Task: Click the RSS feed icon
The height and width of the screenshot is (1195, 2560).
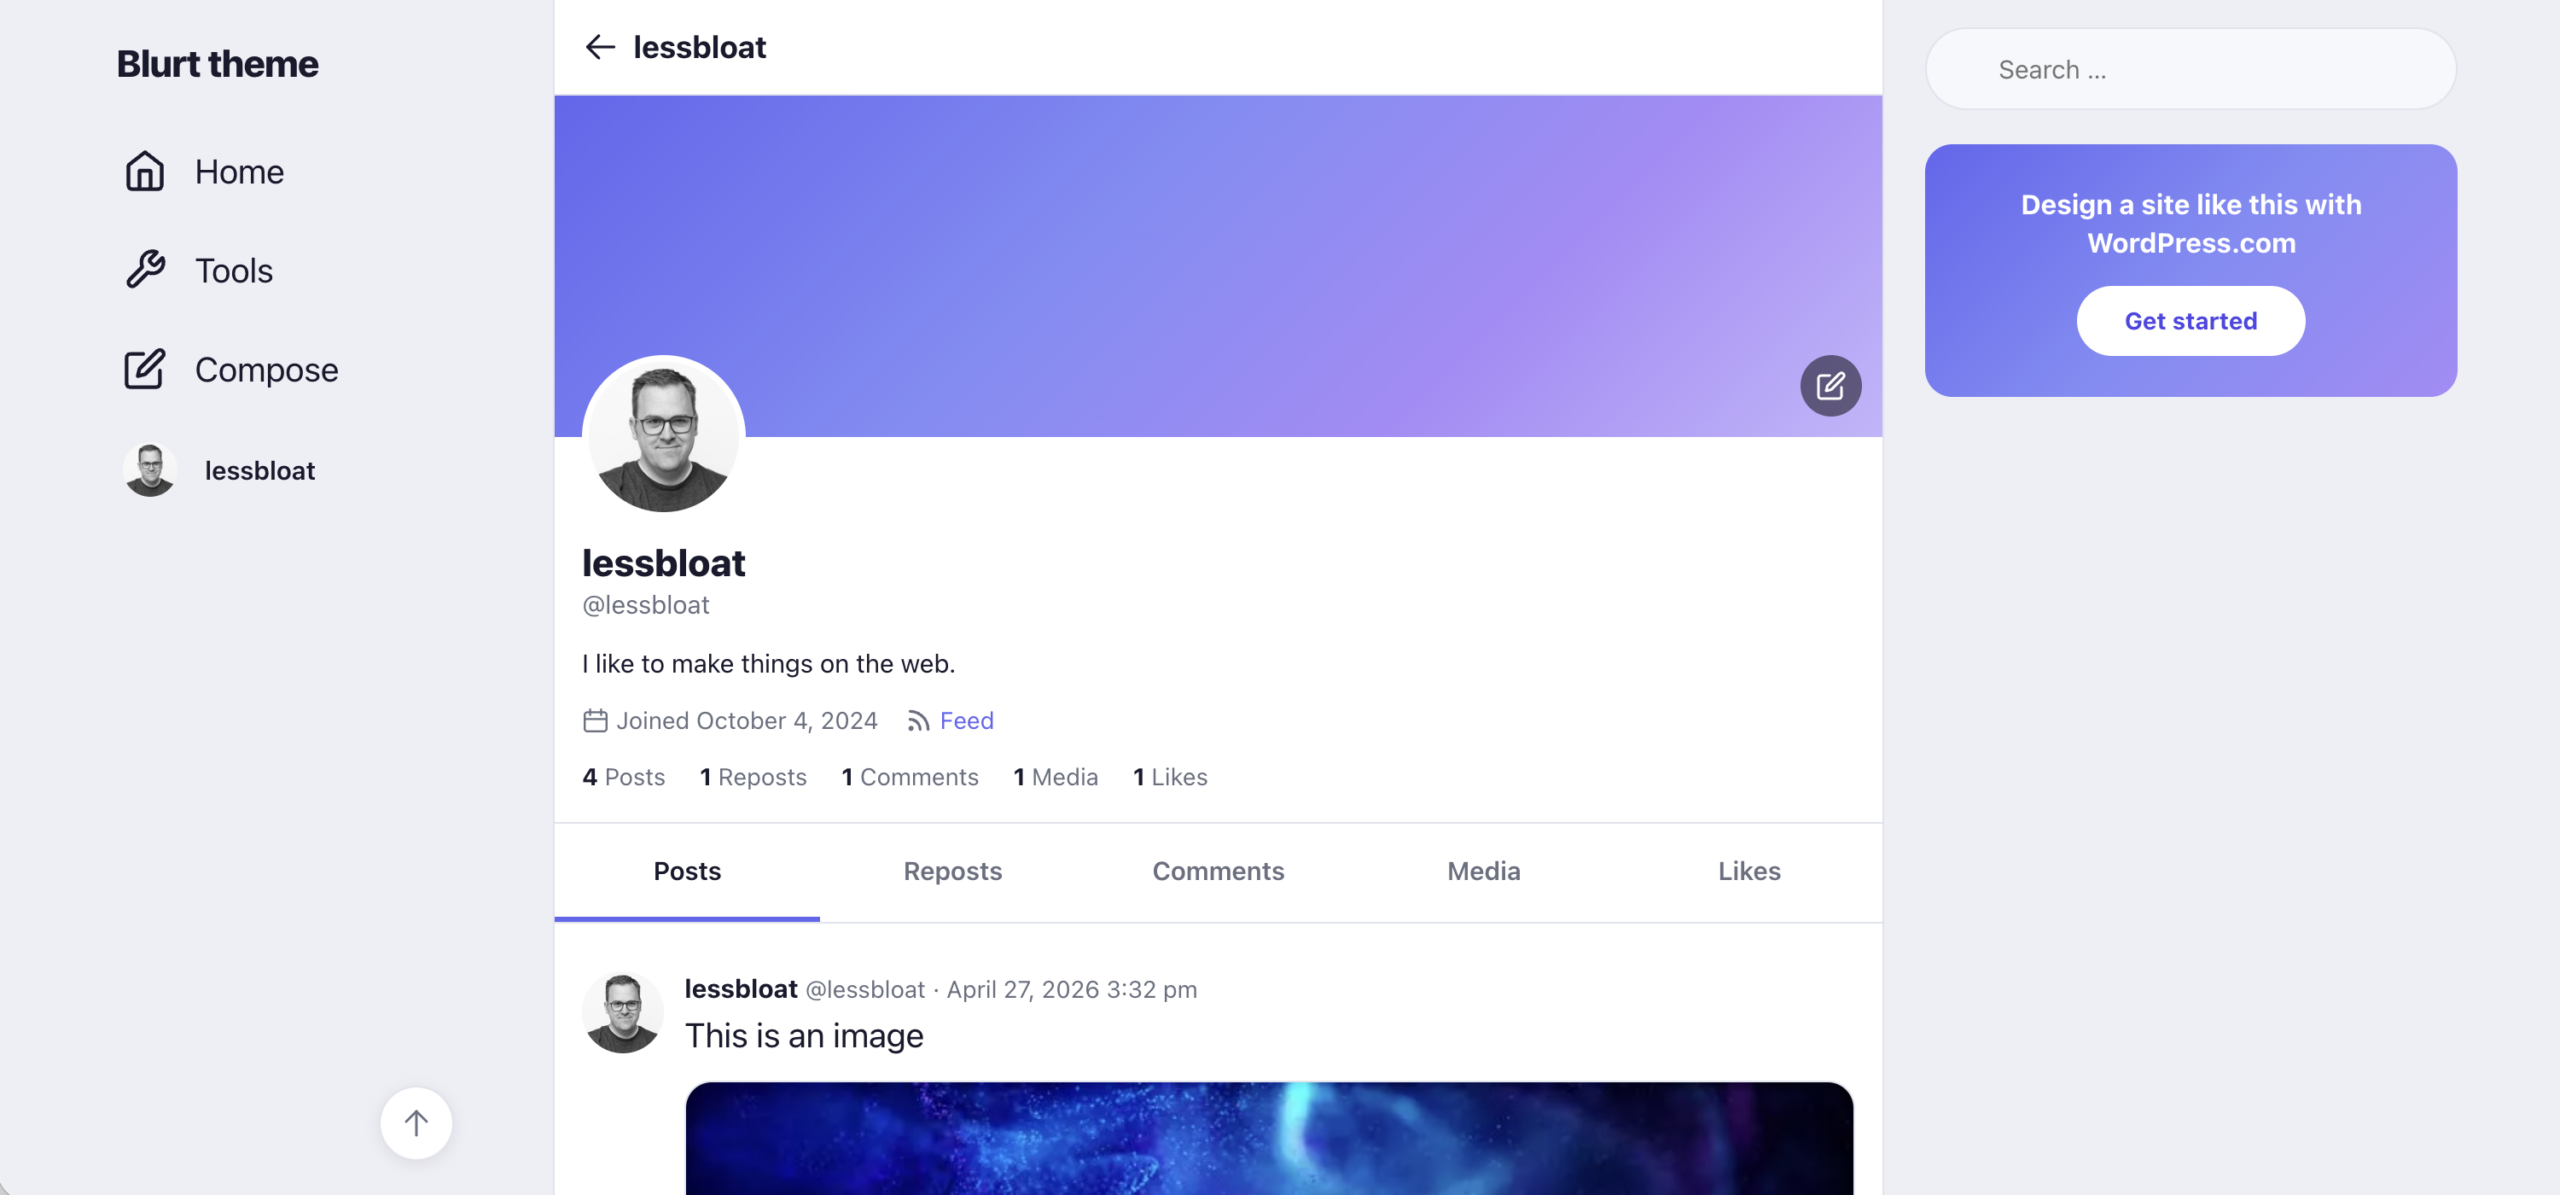Action: coord(918,721)
